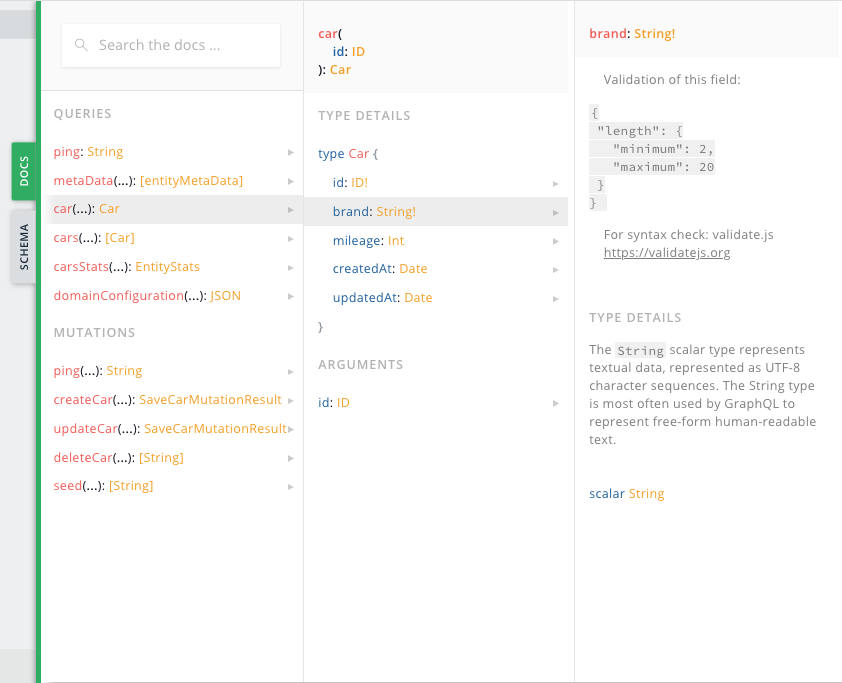Image resolution: width=842 pixels, height=683 pixels.
Task: Open the updateCar mutation
Action: [170, 429]
